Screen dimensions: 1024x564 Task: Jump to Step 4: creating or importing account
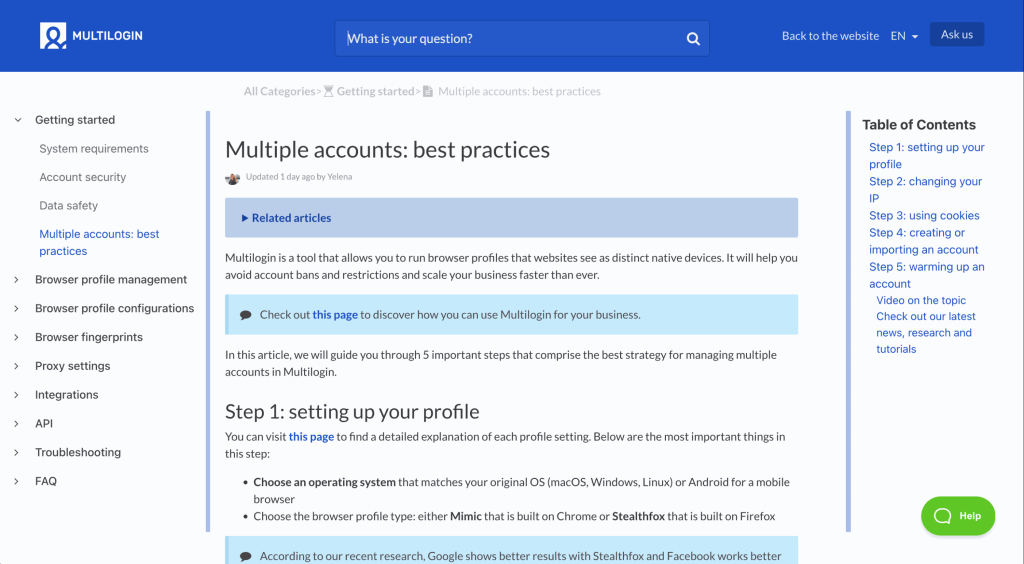click(x=923, y=241)
